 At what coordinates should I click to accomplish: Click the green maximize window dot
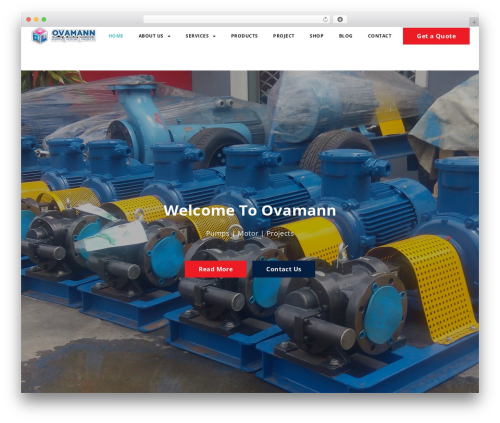click(44, 19)
